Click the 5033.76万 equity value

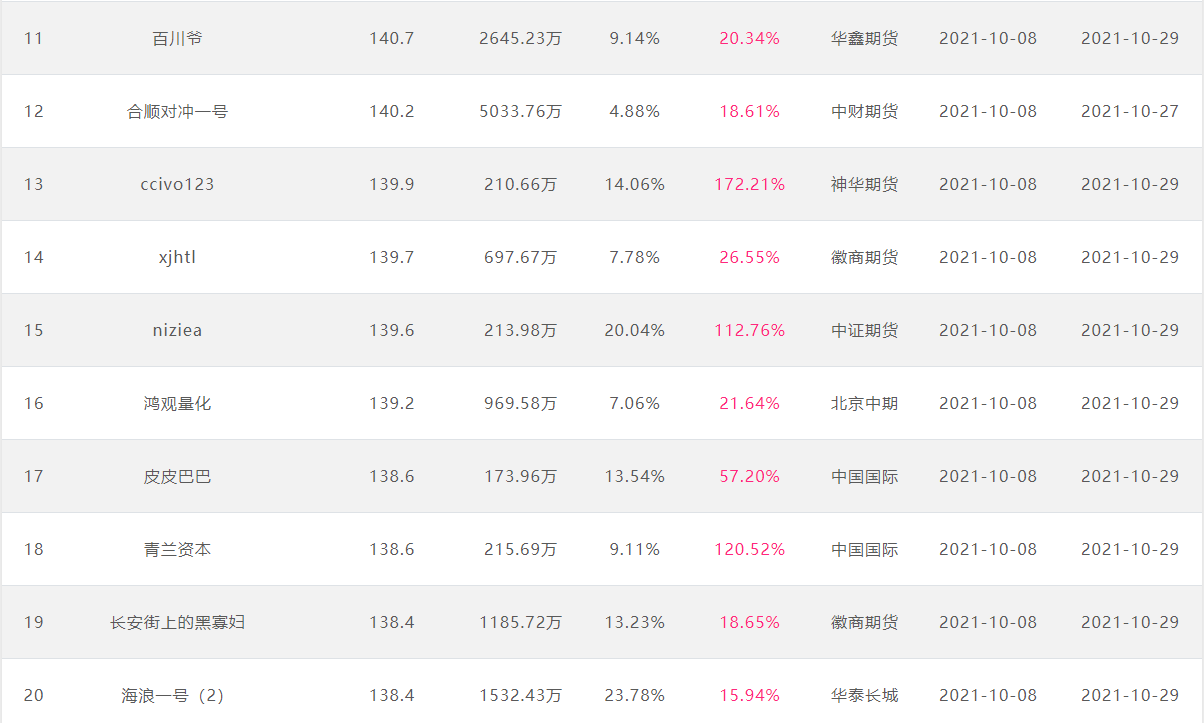pyautogui.click(x=520, y=112)
